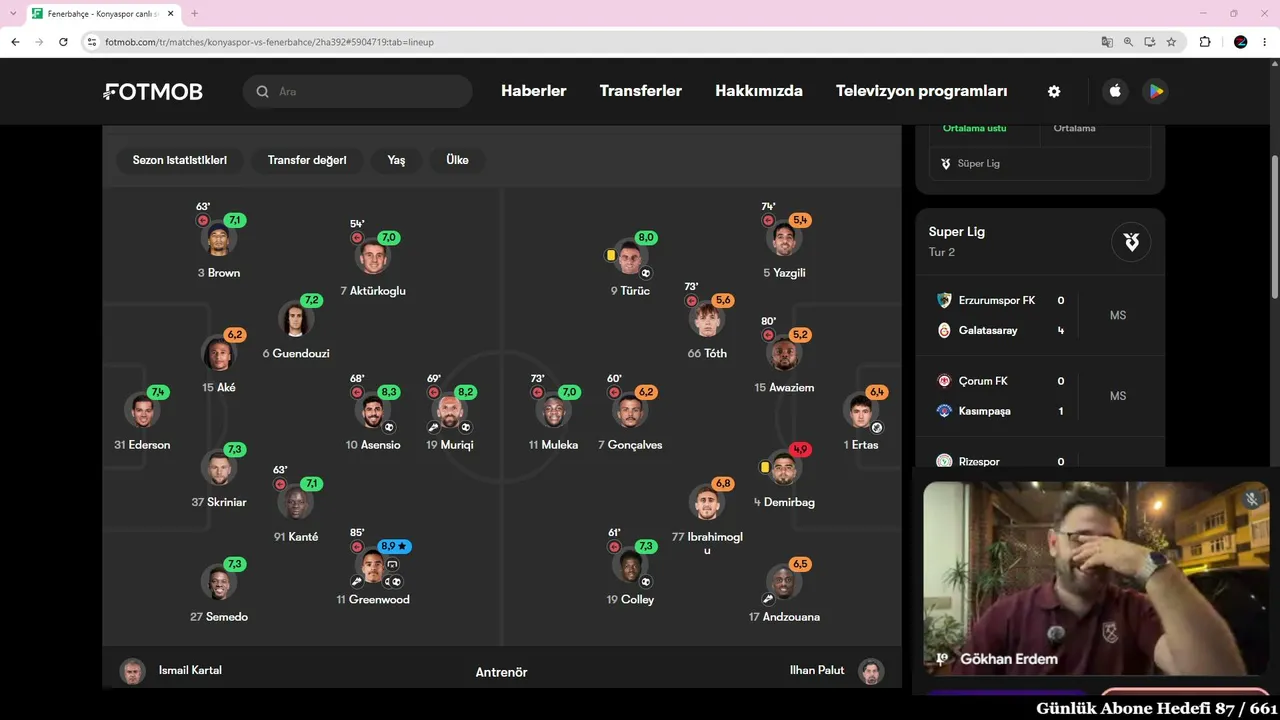This screenshot has height=720, width=1280.
Task: Click the page vertical scrollbar
Action: coord(1274,227)
